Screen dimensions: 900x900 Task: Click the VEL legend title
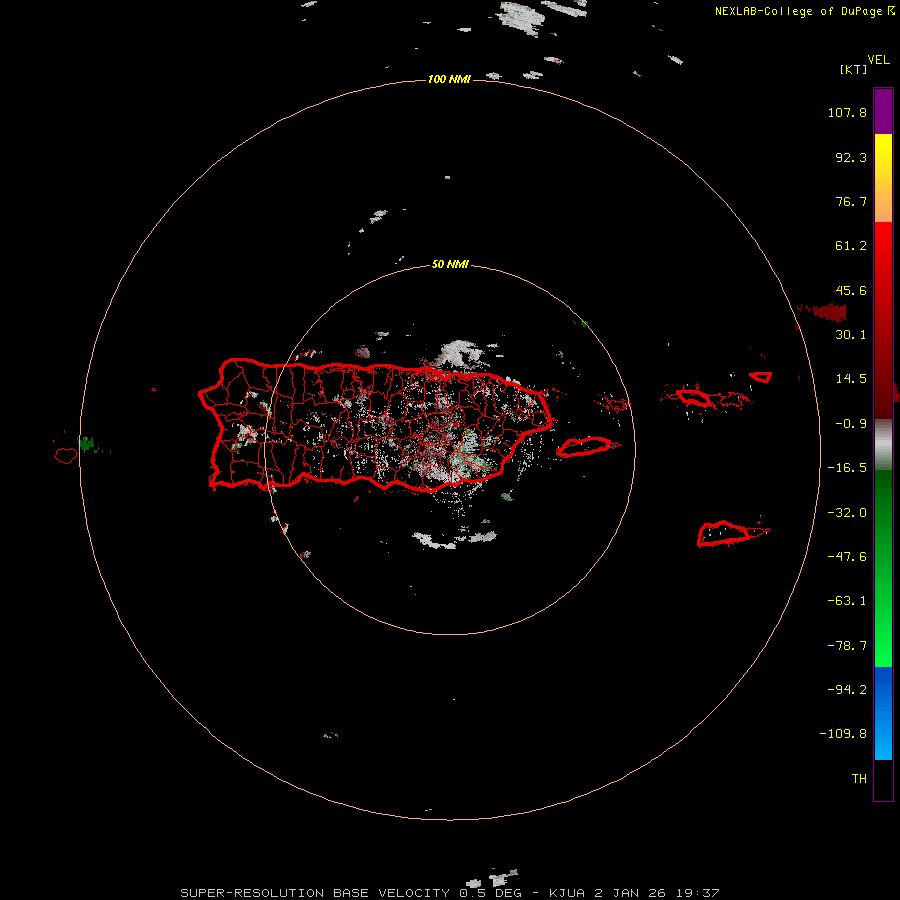(879, 60)
